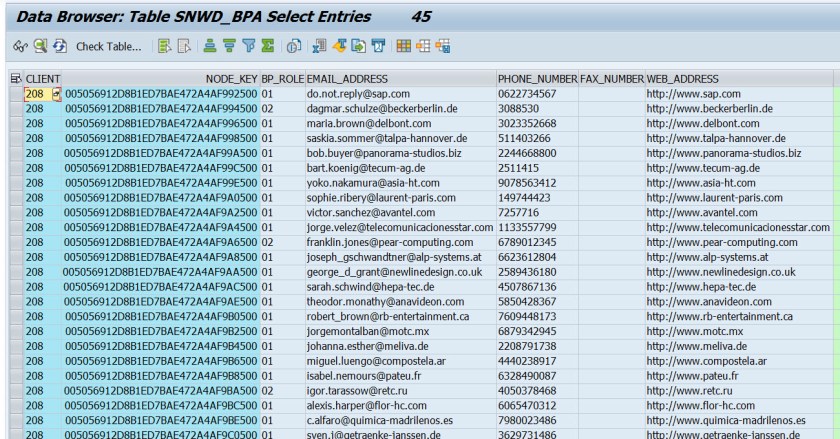Click the select-all-rows icon left of CLIENT header

16,79
